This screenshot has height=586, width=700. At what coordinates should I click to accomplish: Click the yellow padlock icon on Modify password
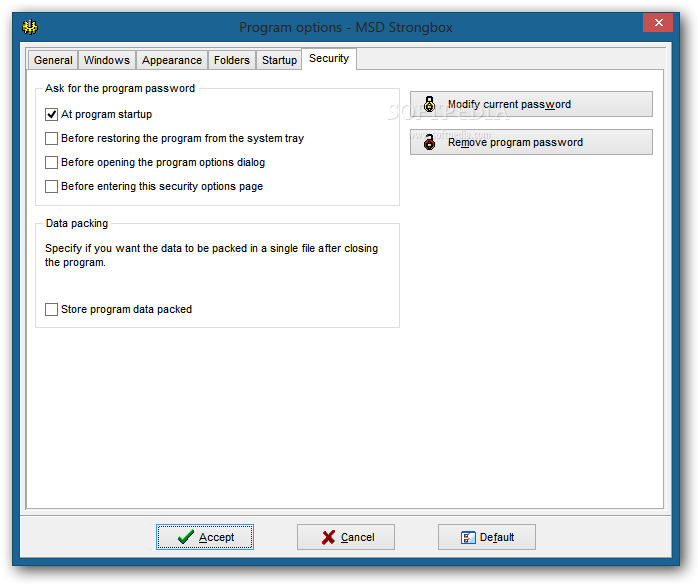pyautogui.click(x=429, y=104)
